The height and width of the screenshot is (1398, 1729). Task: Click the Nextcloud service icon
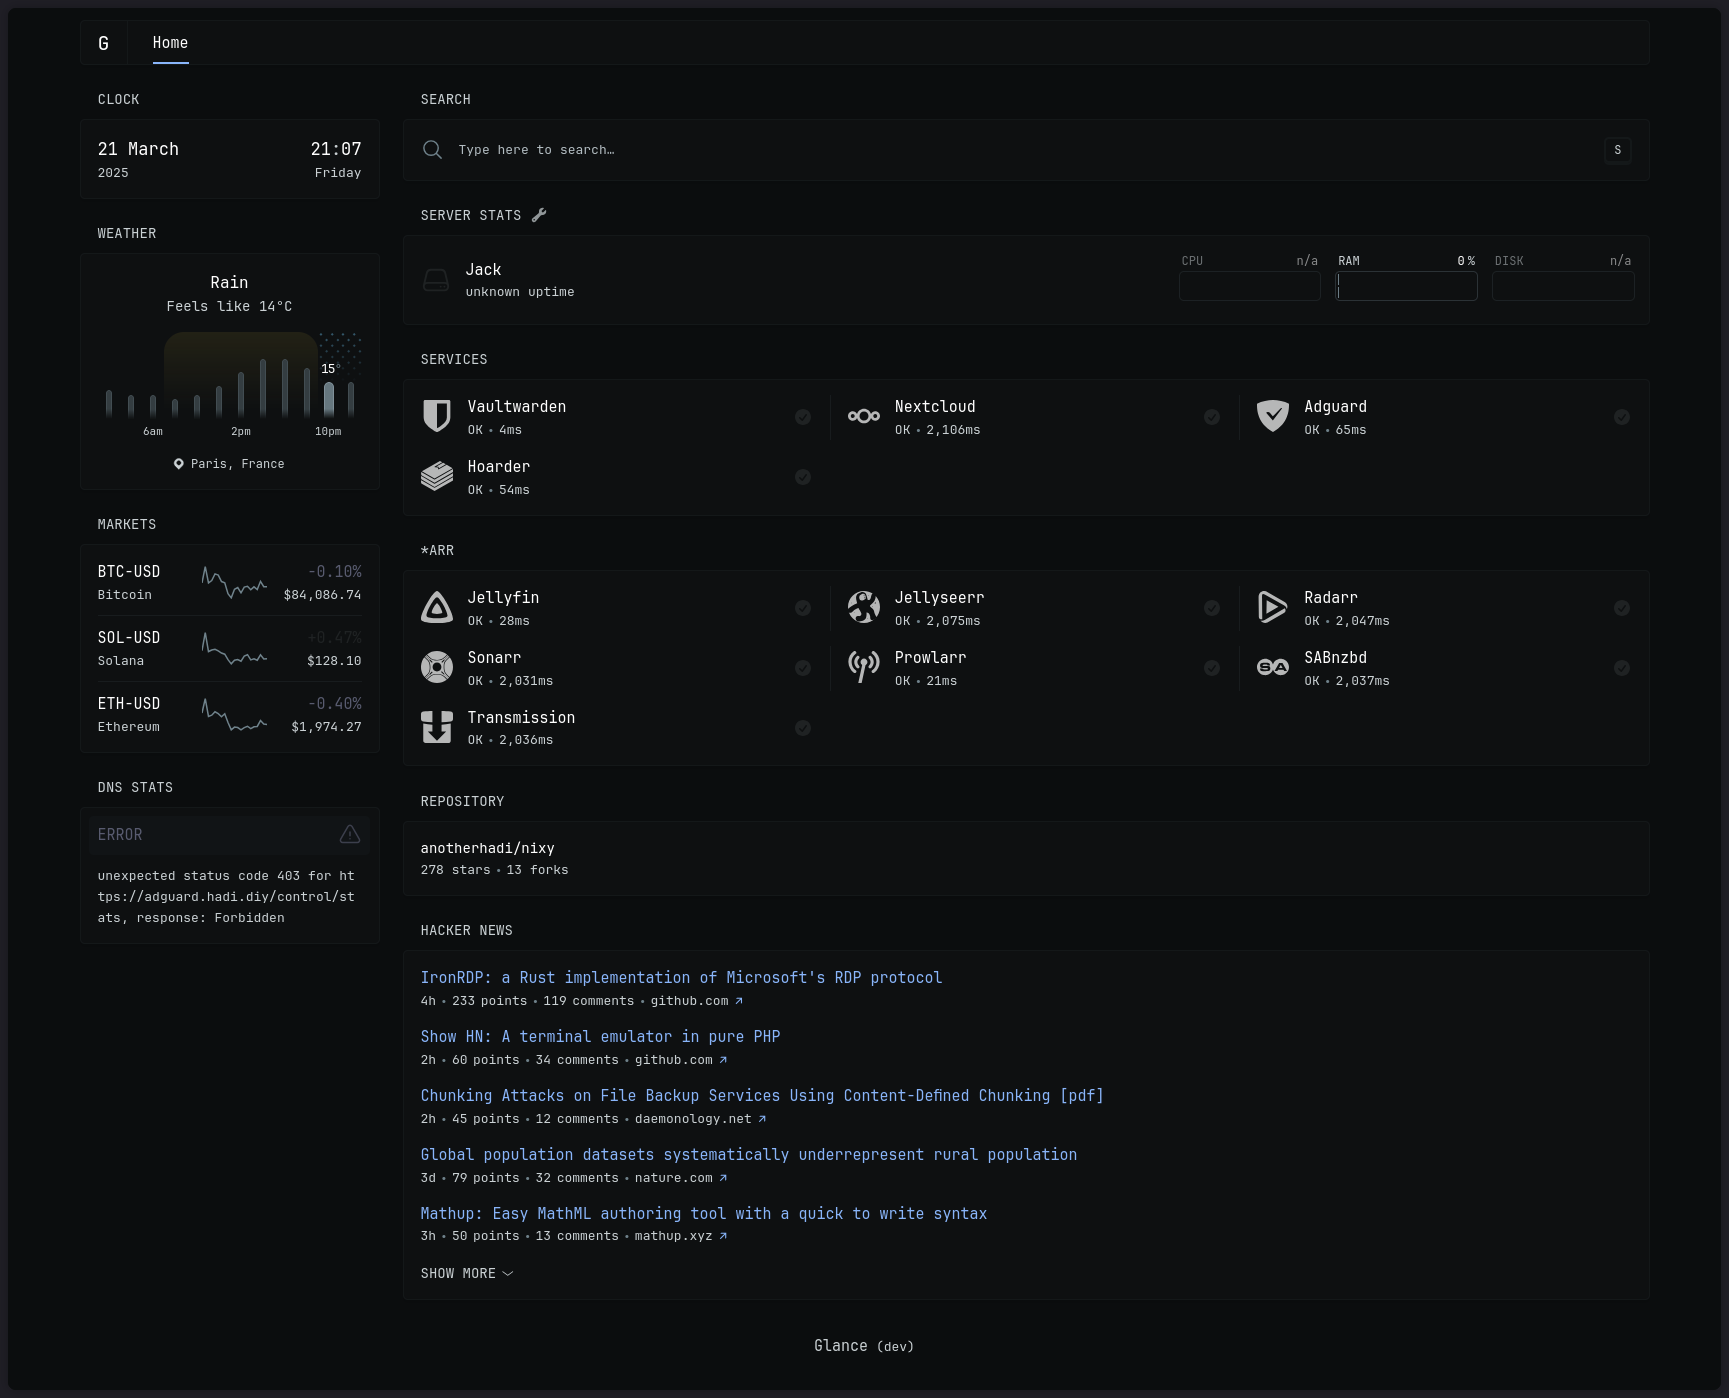click(862, 416)
